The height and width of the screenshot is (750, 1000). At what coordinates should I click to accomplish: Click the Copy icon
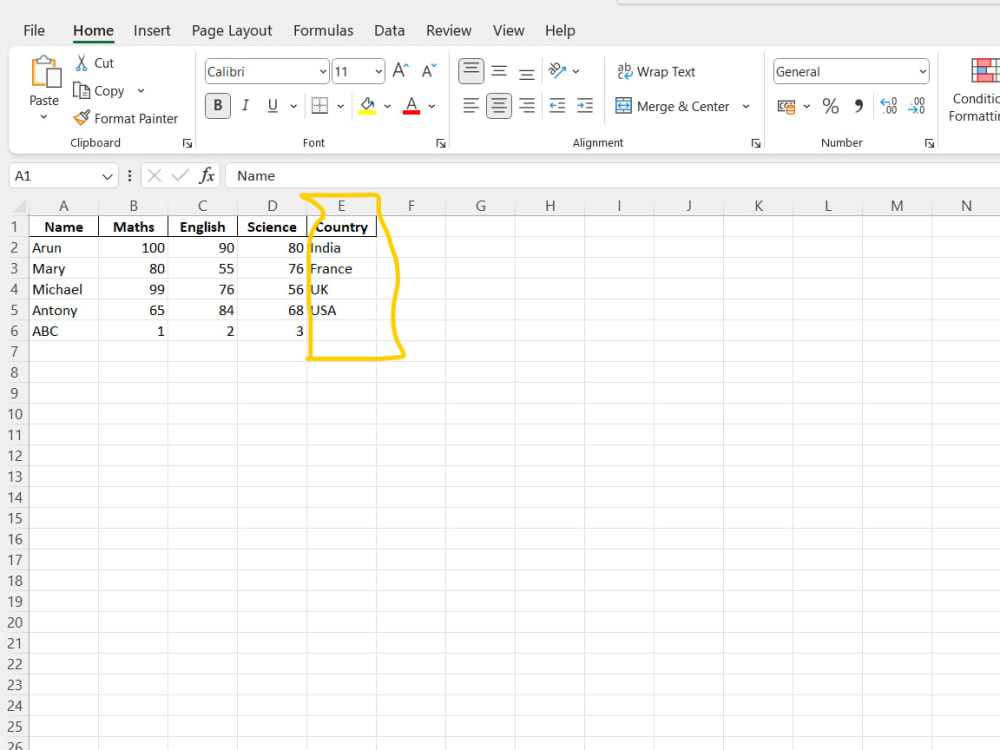(x=81, y=91)
